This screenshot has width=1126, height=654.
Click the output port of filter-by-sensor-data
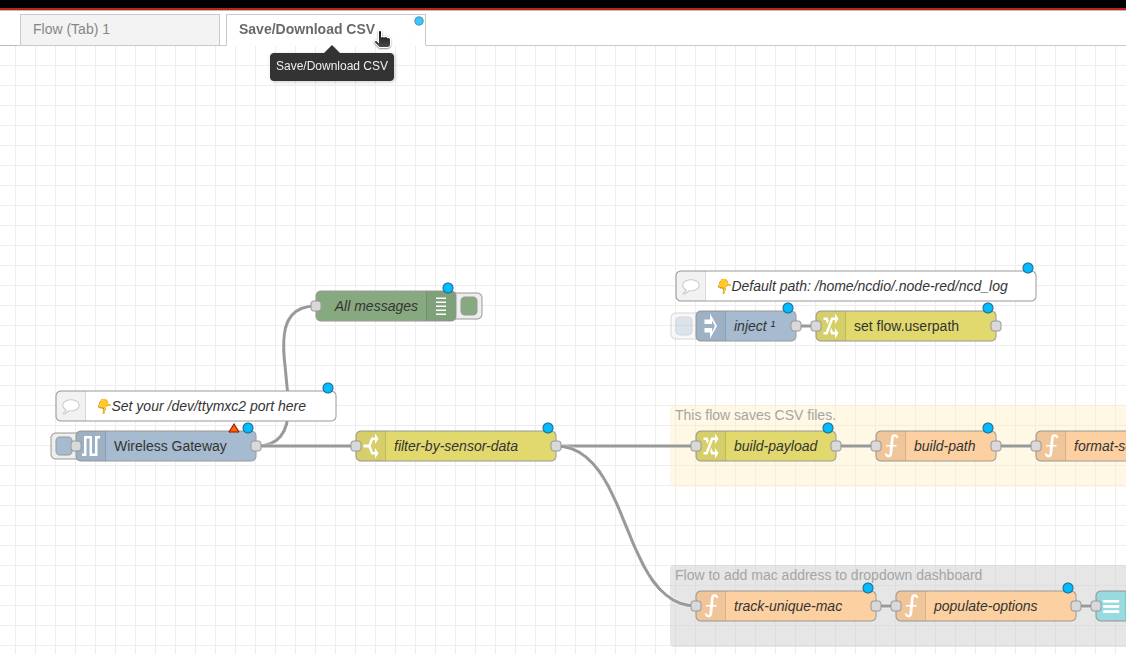tap(556, 446)
